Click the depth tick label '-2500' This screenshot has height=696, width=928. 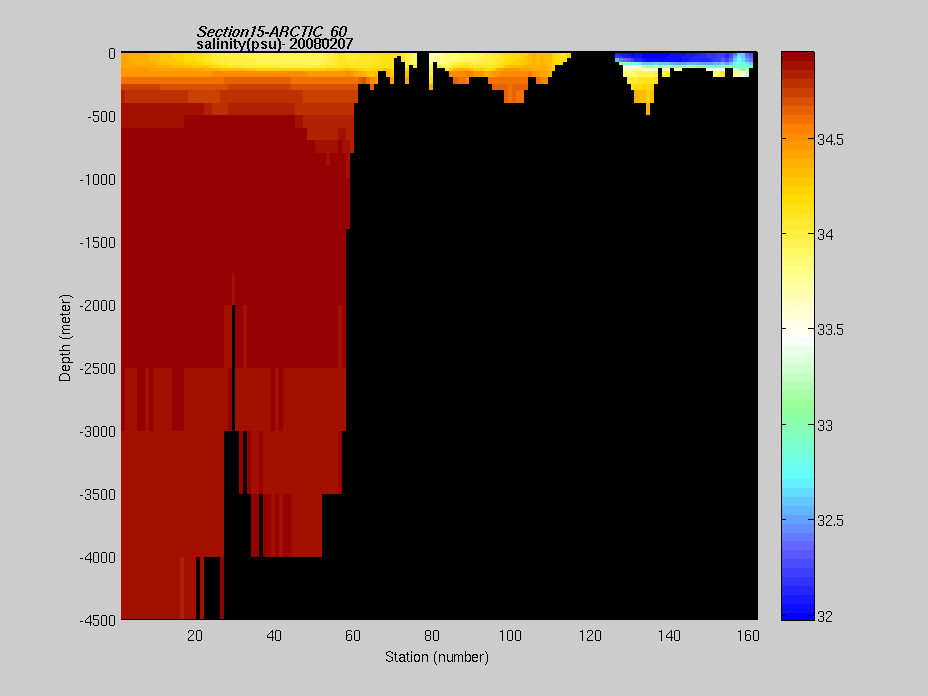[x=98, y=369]
